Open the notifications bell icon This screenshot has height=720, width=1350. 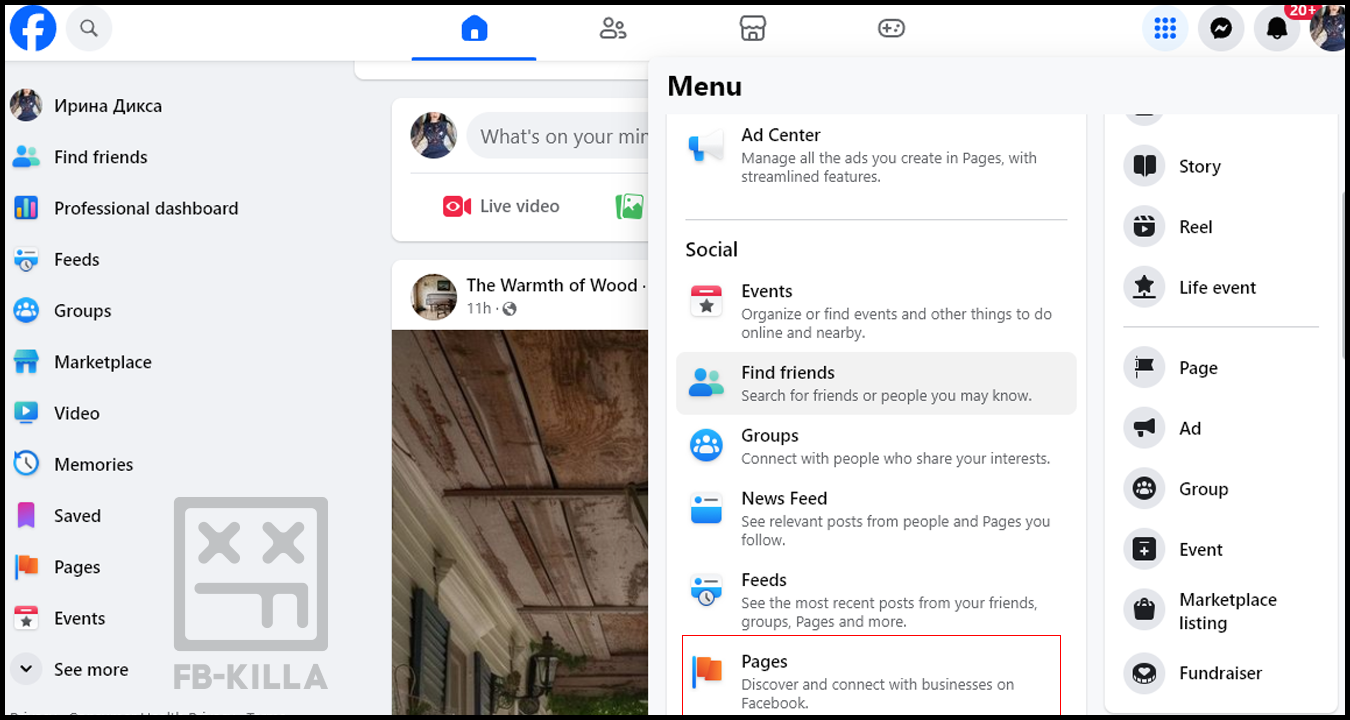(x=1277, y=29)
